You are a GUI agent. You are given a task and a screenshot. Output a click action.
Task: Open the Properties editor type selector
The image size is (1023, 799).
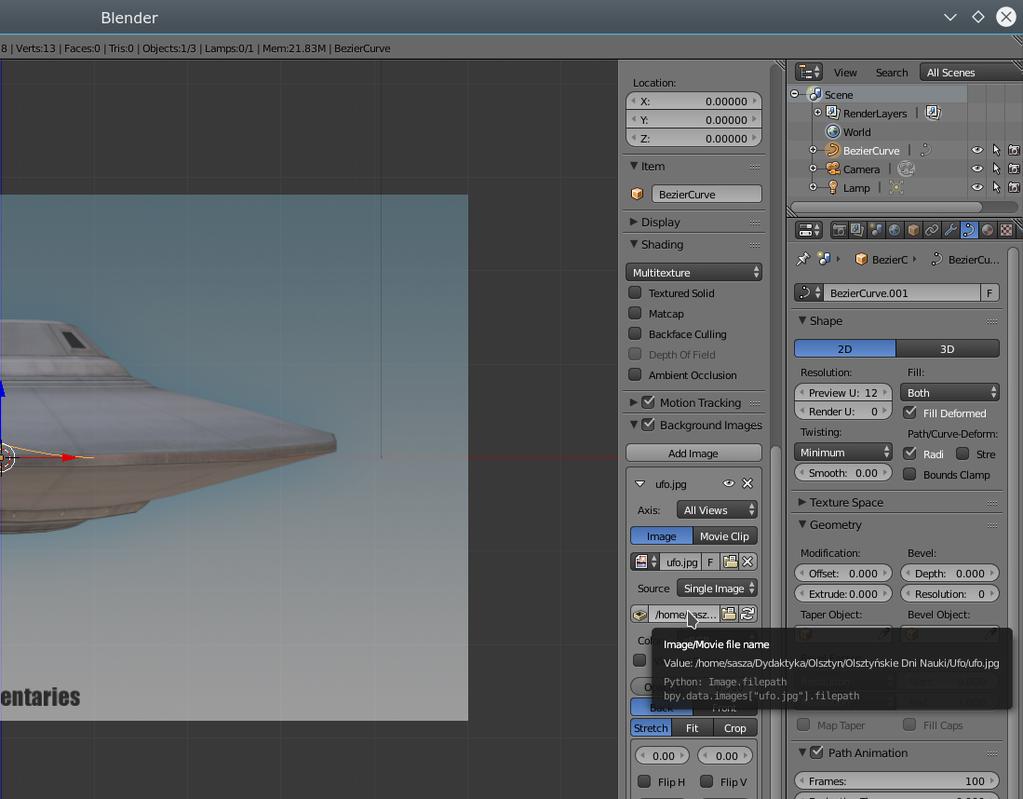809,230
